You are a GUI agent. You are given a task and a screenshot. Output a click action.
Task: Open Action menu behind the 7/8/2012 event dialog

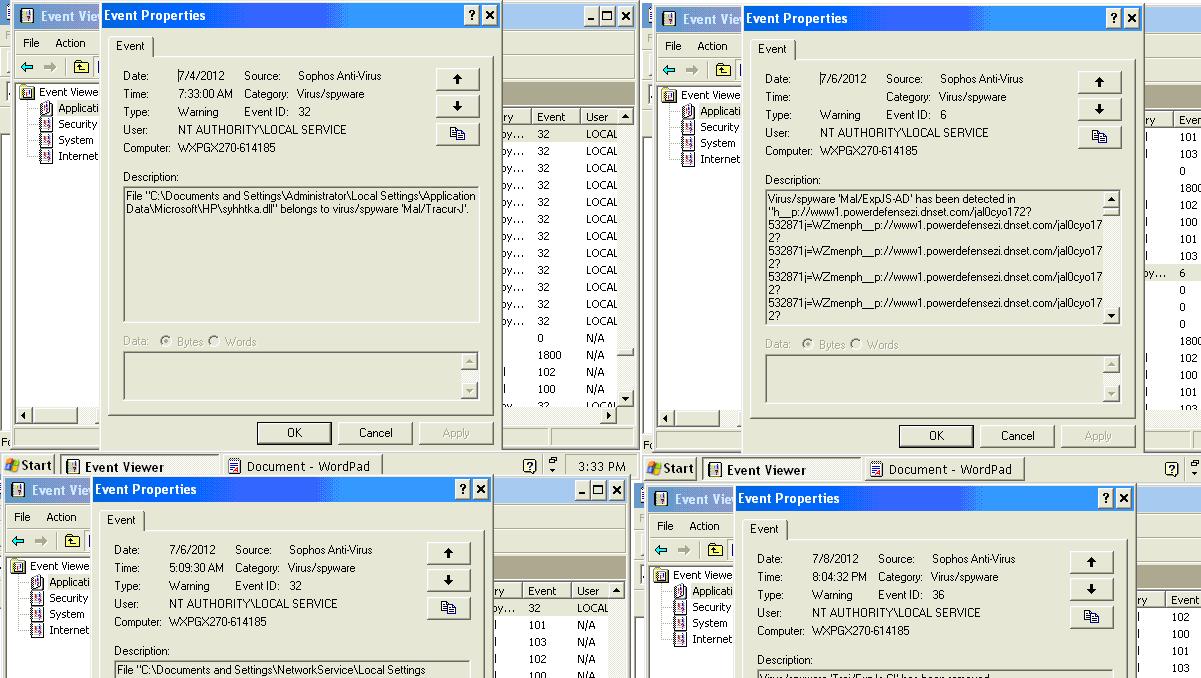point(704,526)
